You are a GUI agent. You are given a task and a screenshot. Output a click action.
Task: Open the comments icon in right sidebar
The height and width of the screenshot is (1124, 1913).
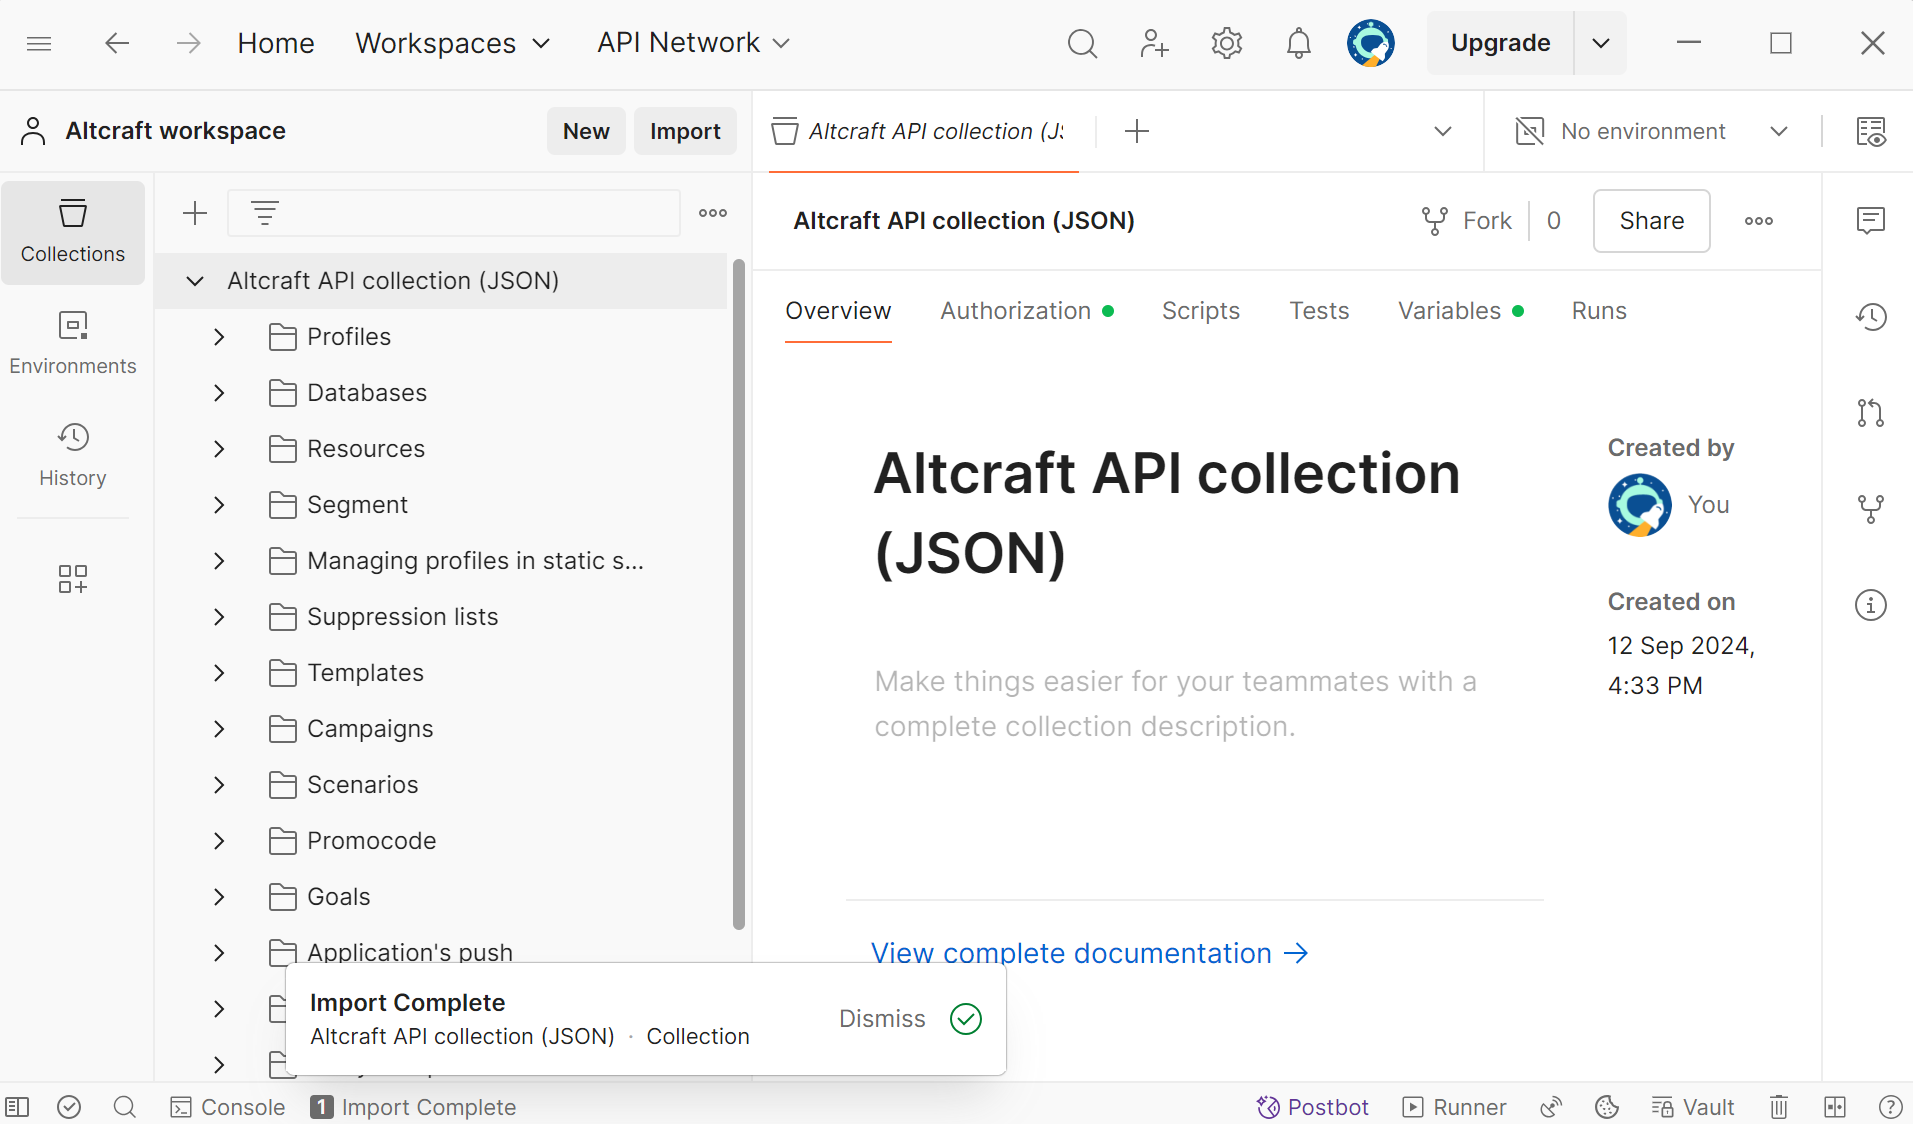click(1870, 220)
